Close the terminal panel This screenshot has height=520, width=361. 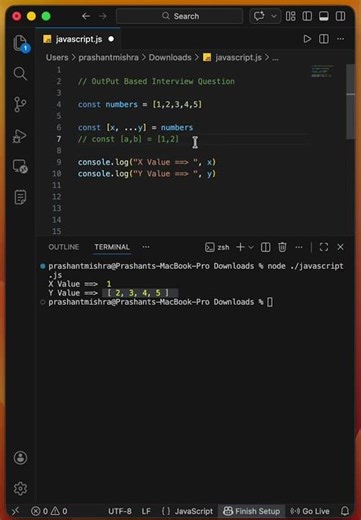click(x=340, y=247)
